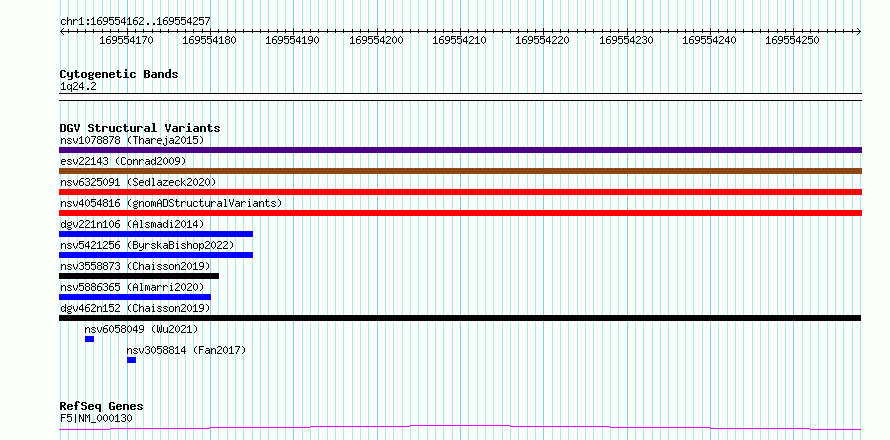Click the nsv1078878 (Thareja2015) variant label
Viewport: 890px width, 440px height.
132,140
